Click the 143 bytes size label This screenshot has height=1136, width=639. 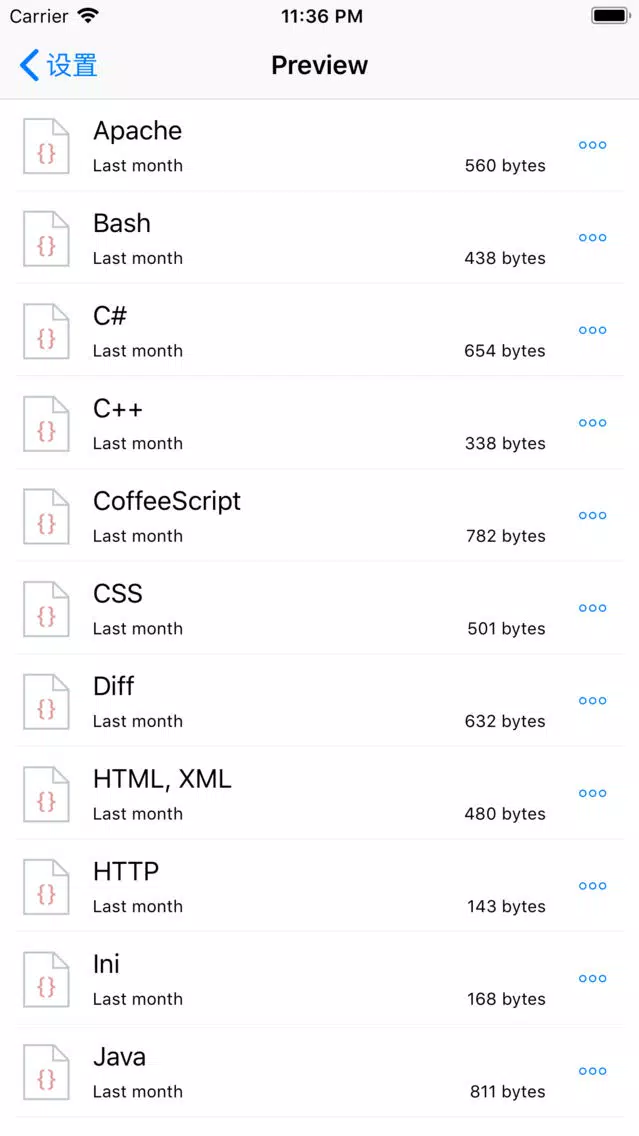(506, 907)
